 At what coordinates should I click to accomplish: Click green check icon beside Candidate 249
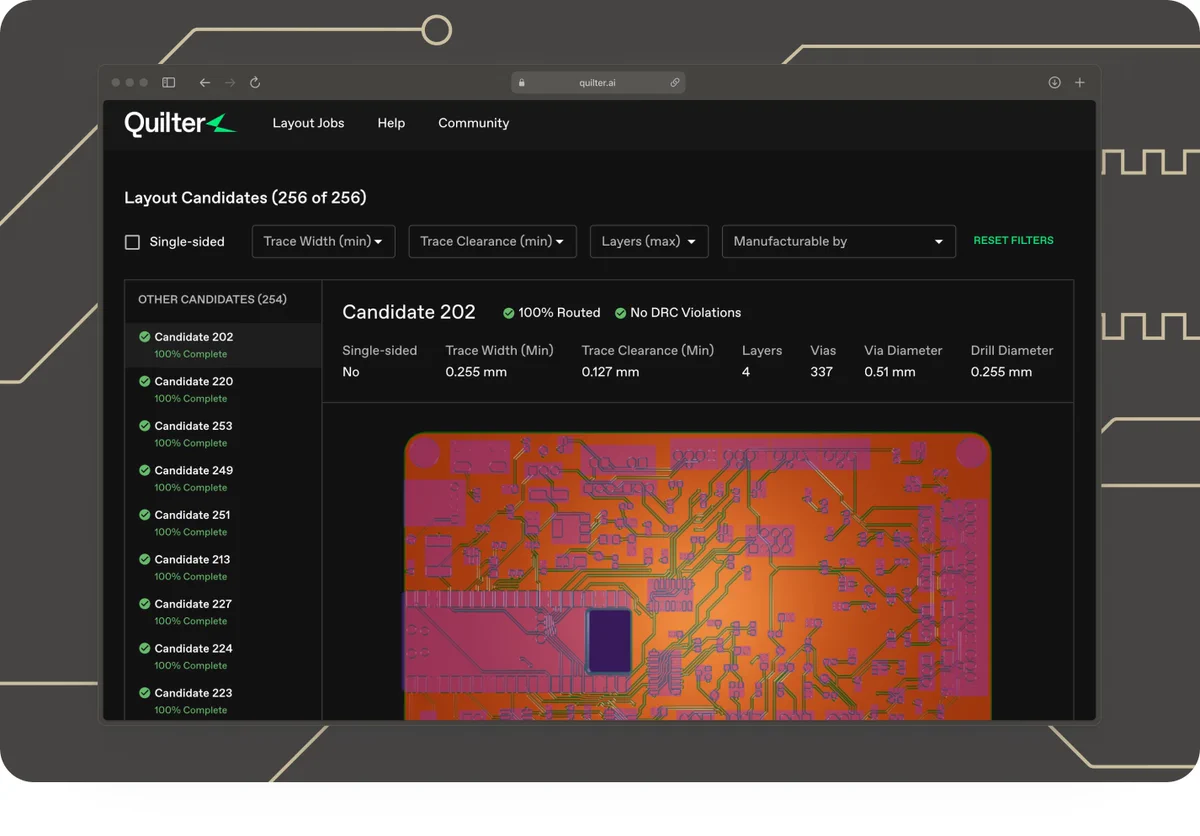pos(144,470)
